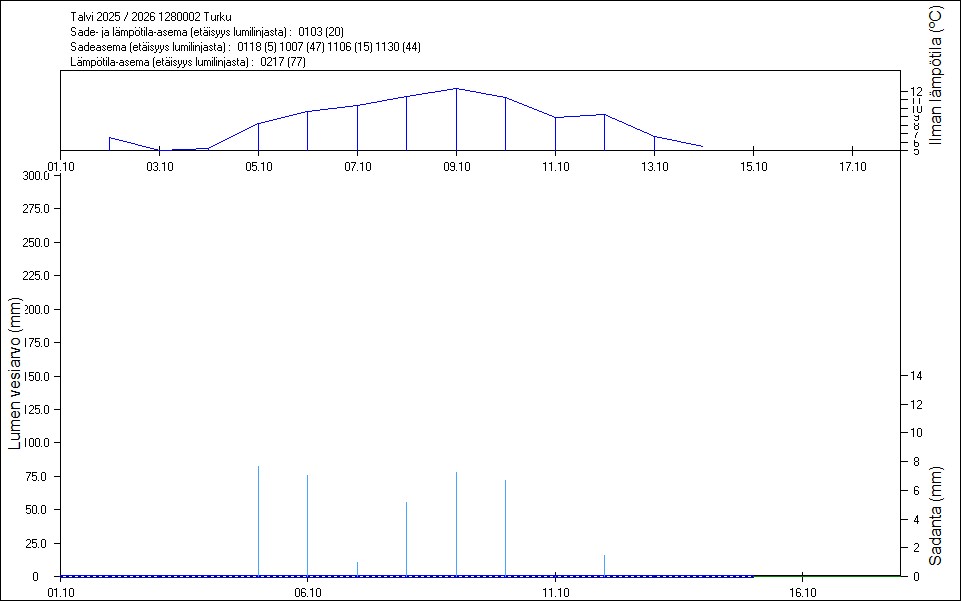Click the precipitation bar on 09.10
The width and height of the screenshot is (961, 601).
pyautogui.click(x=456, y=523)
